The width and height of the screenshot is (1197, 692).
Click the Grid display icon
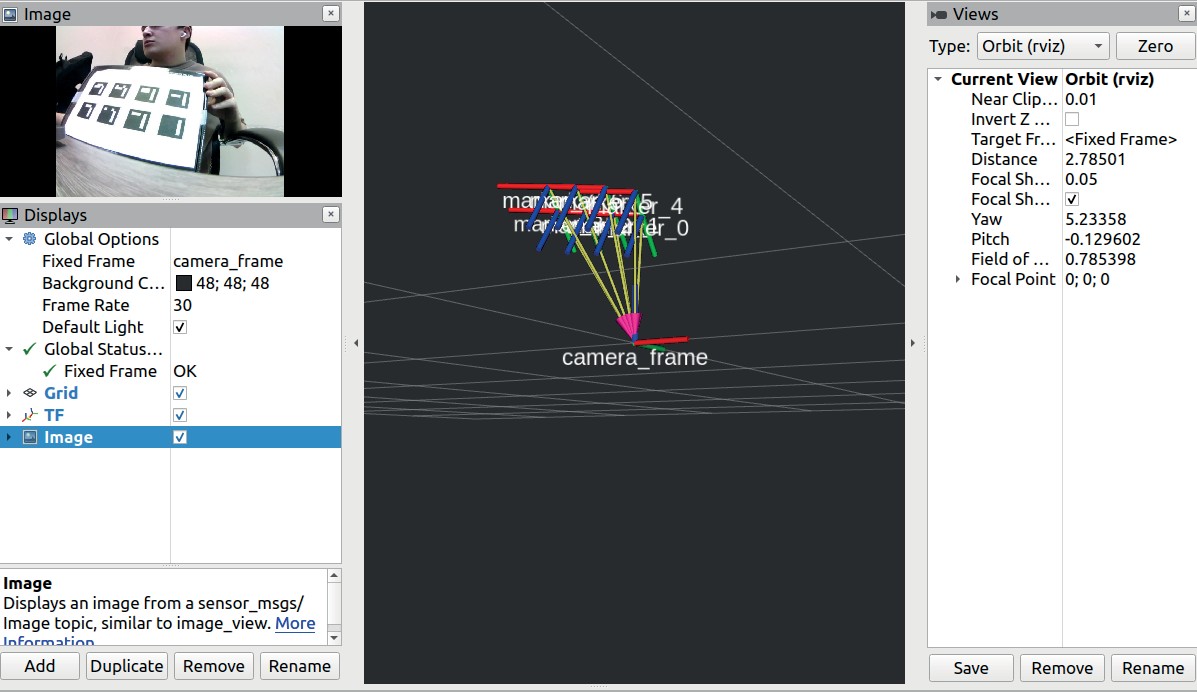[30, 393]
